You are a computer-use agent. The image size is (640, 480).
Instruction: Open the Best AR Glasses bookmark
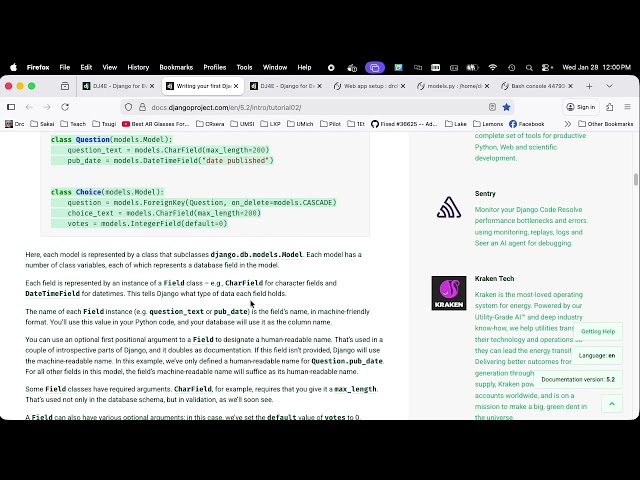156,124
